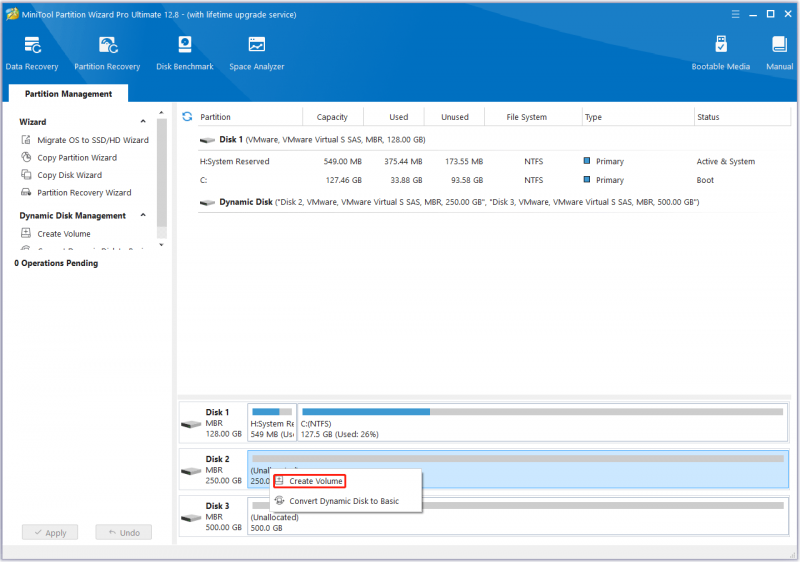Image resolution: width=800 pixels, height=562 pixels.
Task: Open the Data Recovery tool
Action: coord(32,53)
